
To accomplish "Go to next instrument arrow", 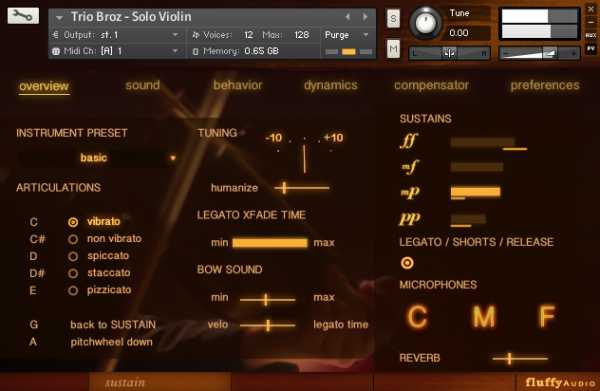I will (365, 17).
